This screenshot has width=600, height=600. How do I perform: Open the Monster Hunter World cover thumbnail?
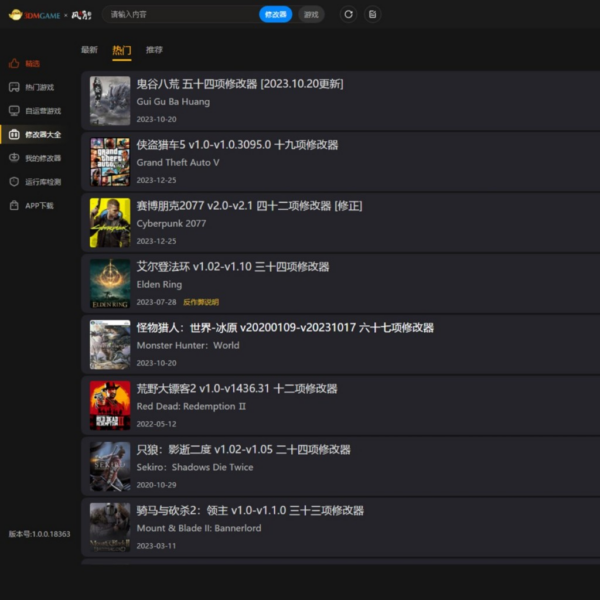110,344
